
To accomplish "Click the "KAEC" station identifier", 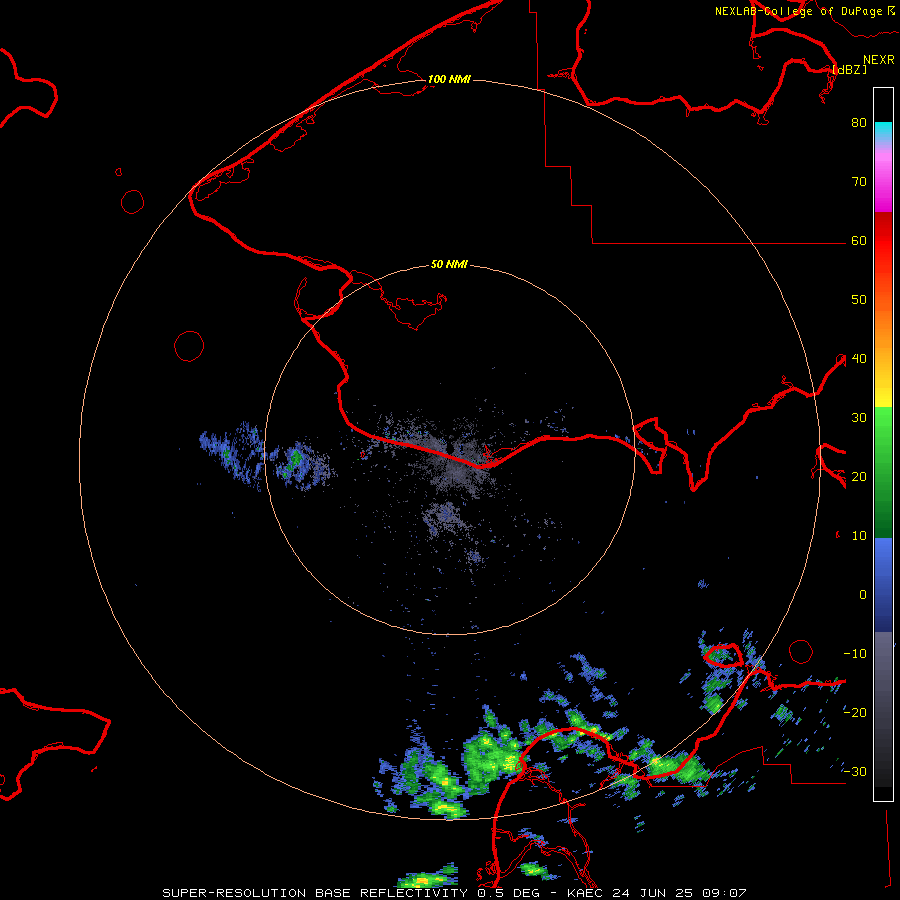I will click(586, 893).
